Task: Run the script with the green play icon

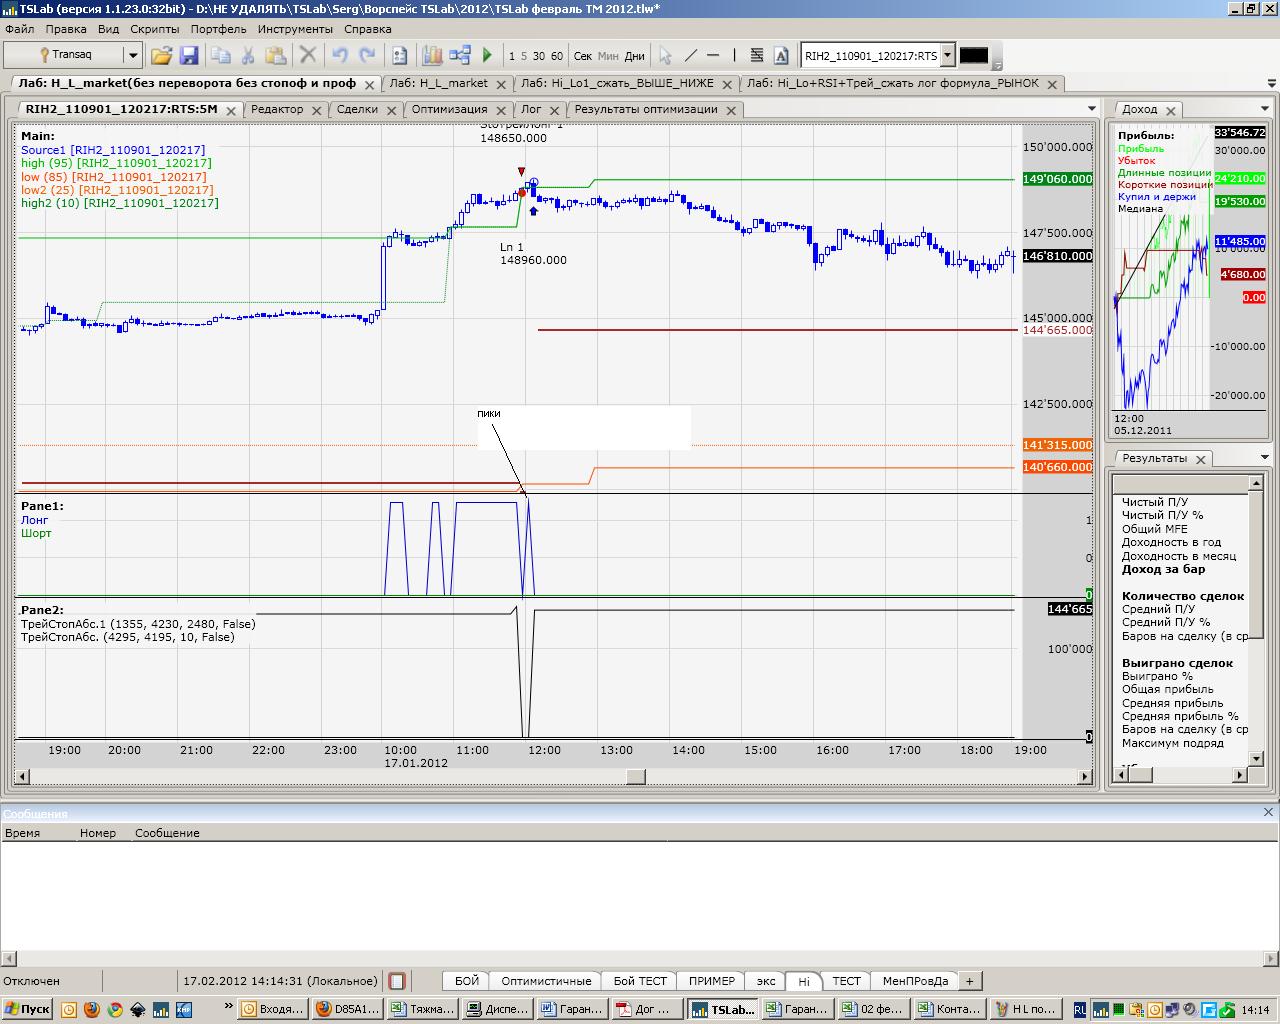Action: tap(487, 56)
